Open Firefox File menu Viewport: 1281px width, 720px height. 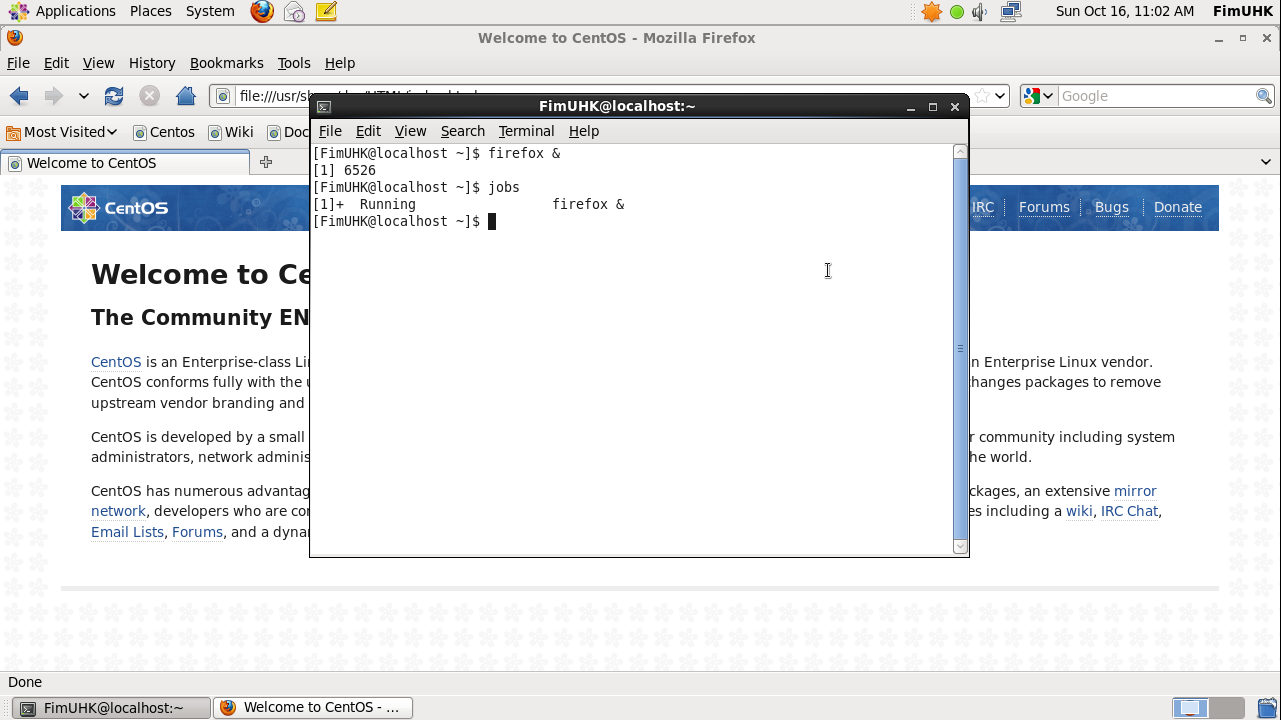click(18, 63)
